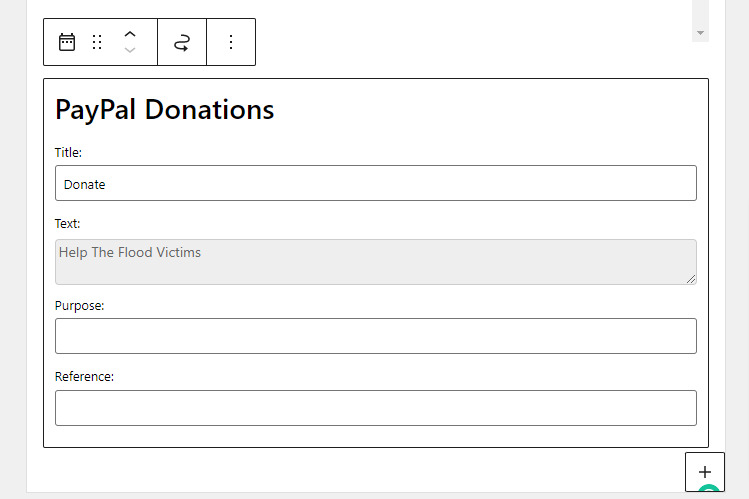Click the scrollbar down arrow
Screen dimensions: 749x499
click(x=700, y=33)
